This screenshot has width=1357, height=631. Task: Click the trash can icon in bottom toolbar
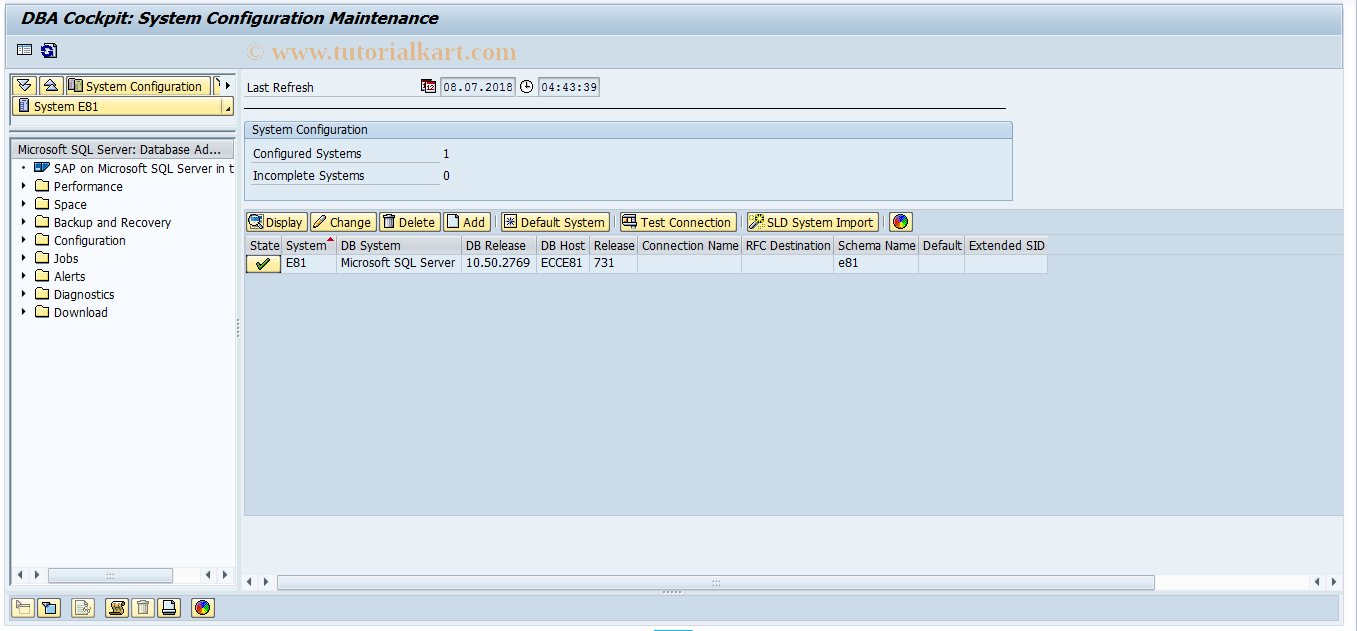[x=143, y=607]
